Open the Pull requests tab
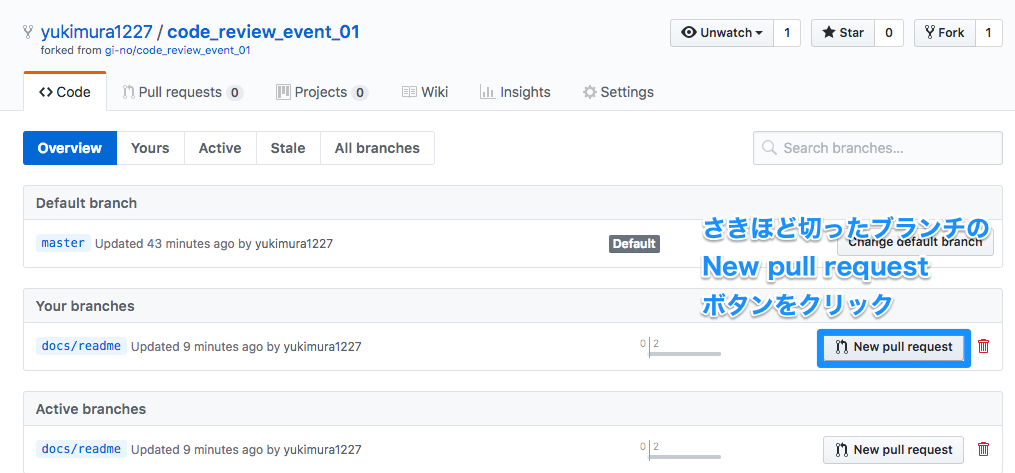 click(183, 93)
